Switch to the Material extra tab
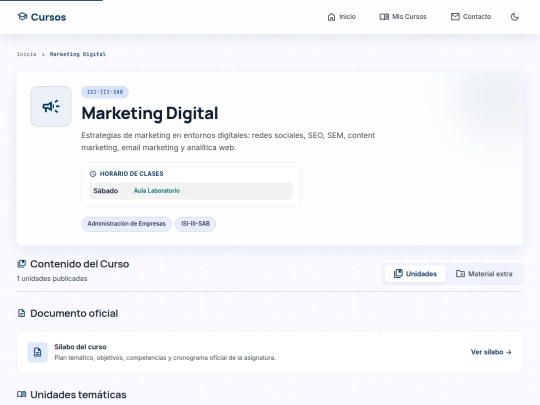 pos(484,274)
